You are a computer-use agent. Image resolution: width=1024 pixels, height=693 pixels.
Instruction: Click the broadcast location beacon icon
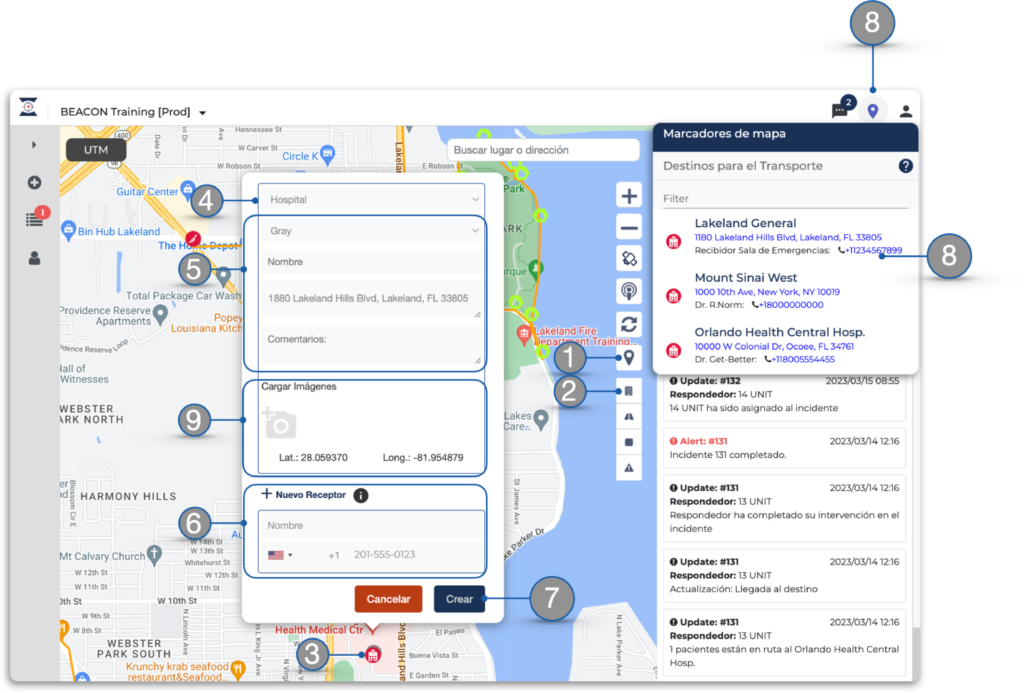pyautogui.click(x=629, y=291)
